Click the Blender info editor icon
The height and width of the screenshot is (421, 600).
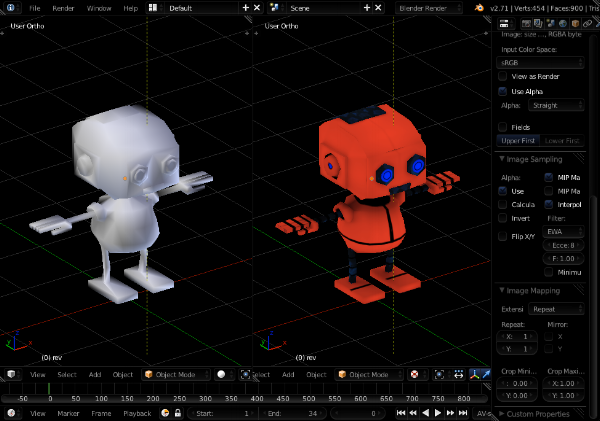(12, 7)
